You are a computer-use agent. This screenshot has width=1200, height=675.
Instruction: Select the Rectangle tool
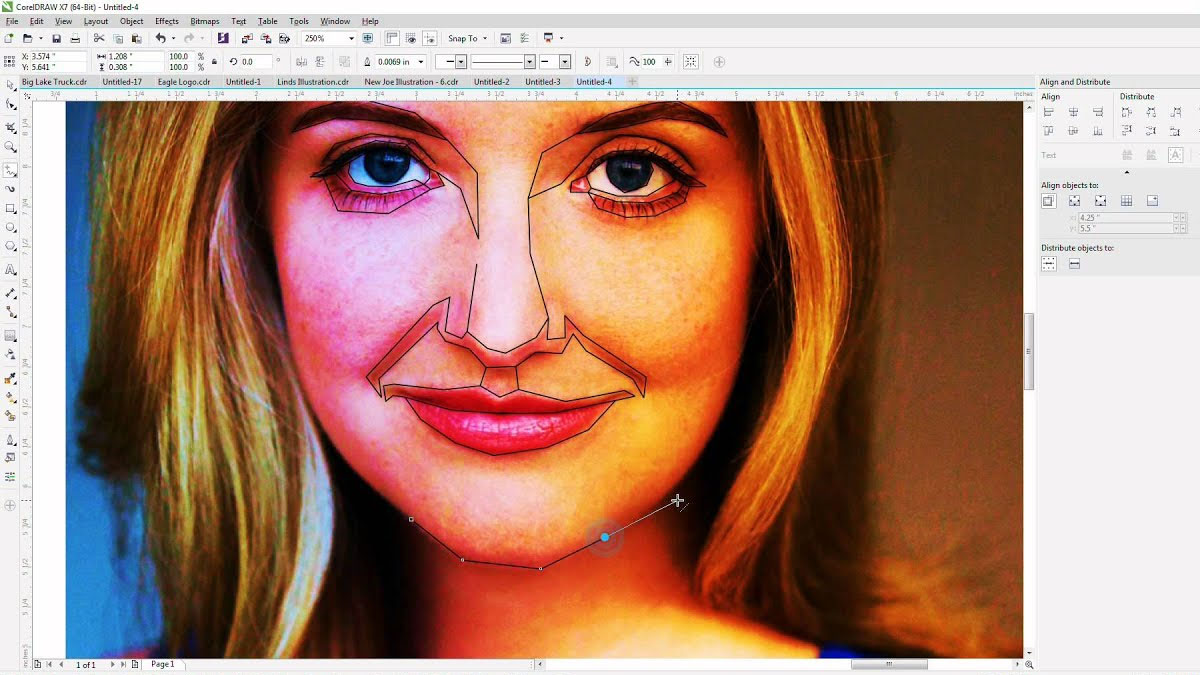[x=9, y=210]
